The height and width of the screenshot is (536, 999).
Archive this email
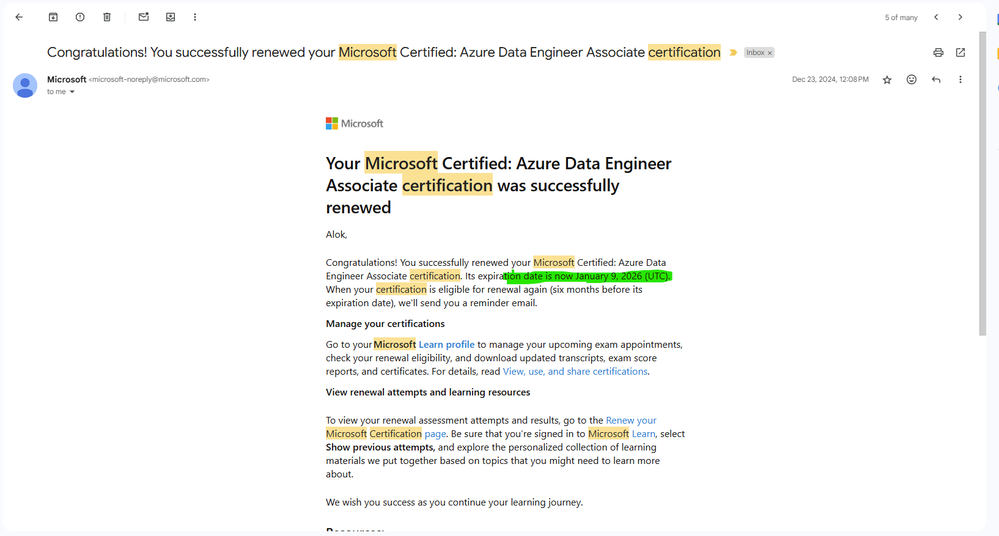pos(53,17)
